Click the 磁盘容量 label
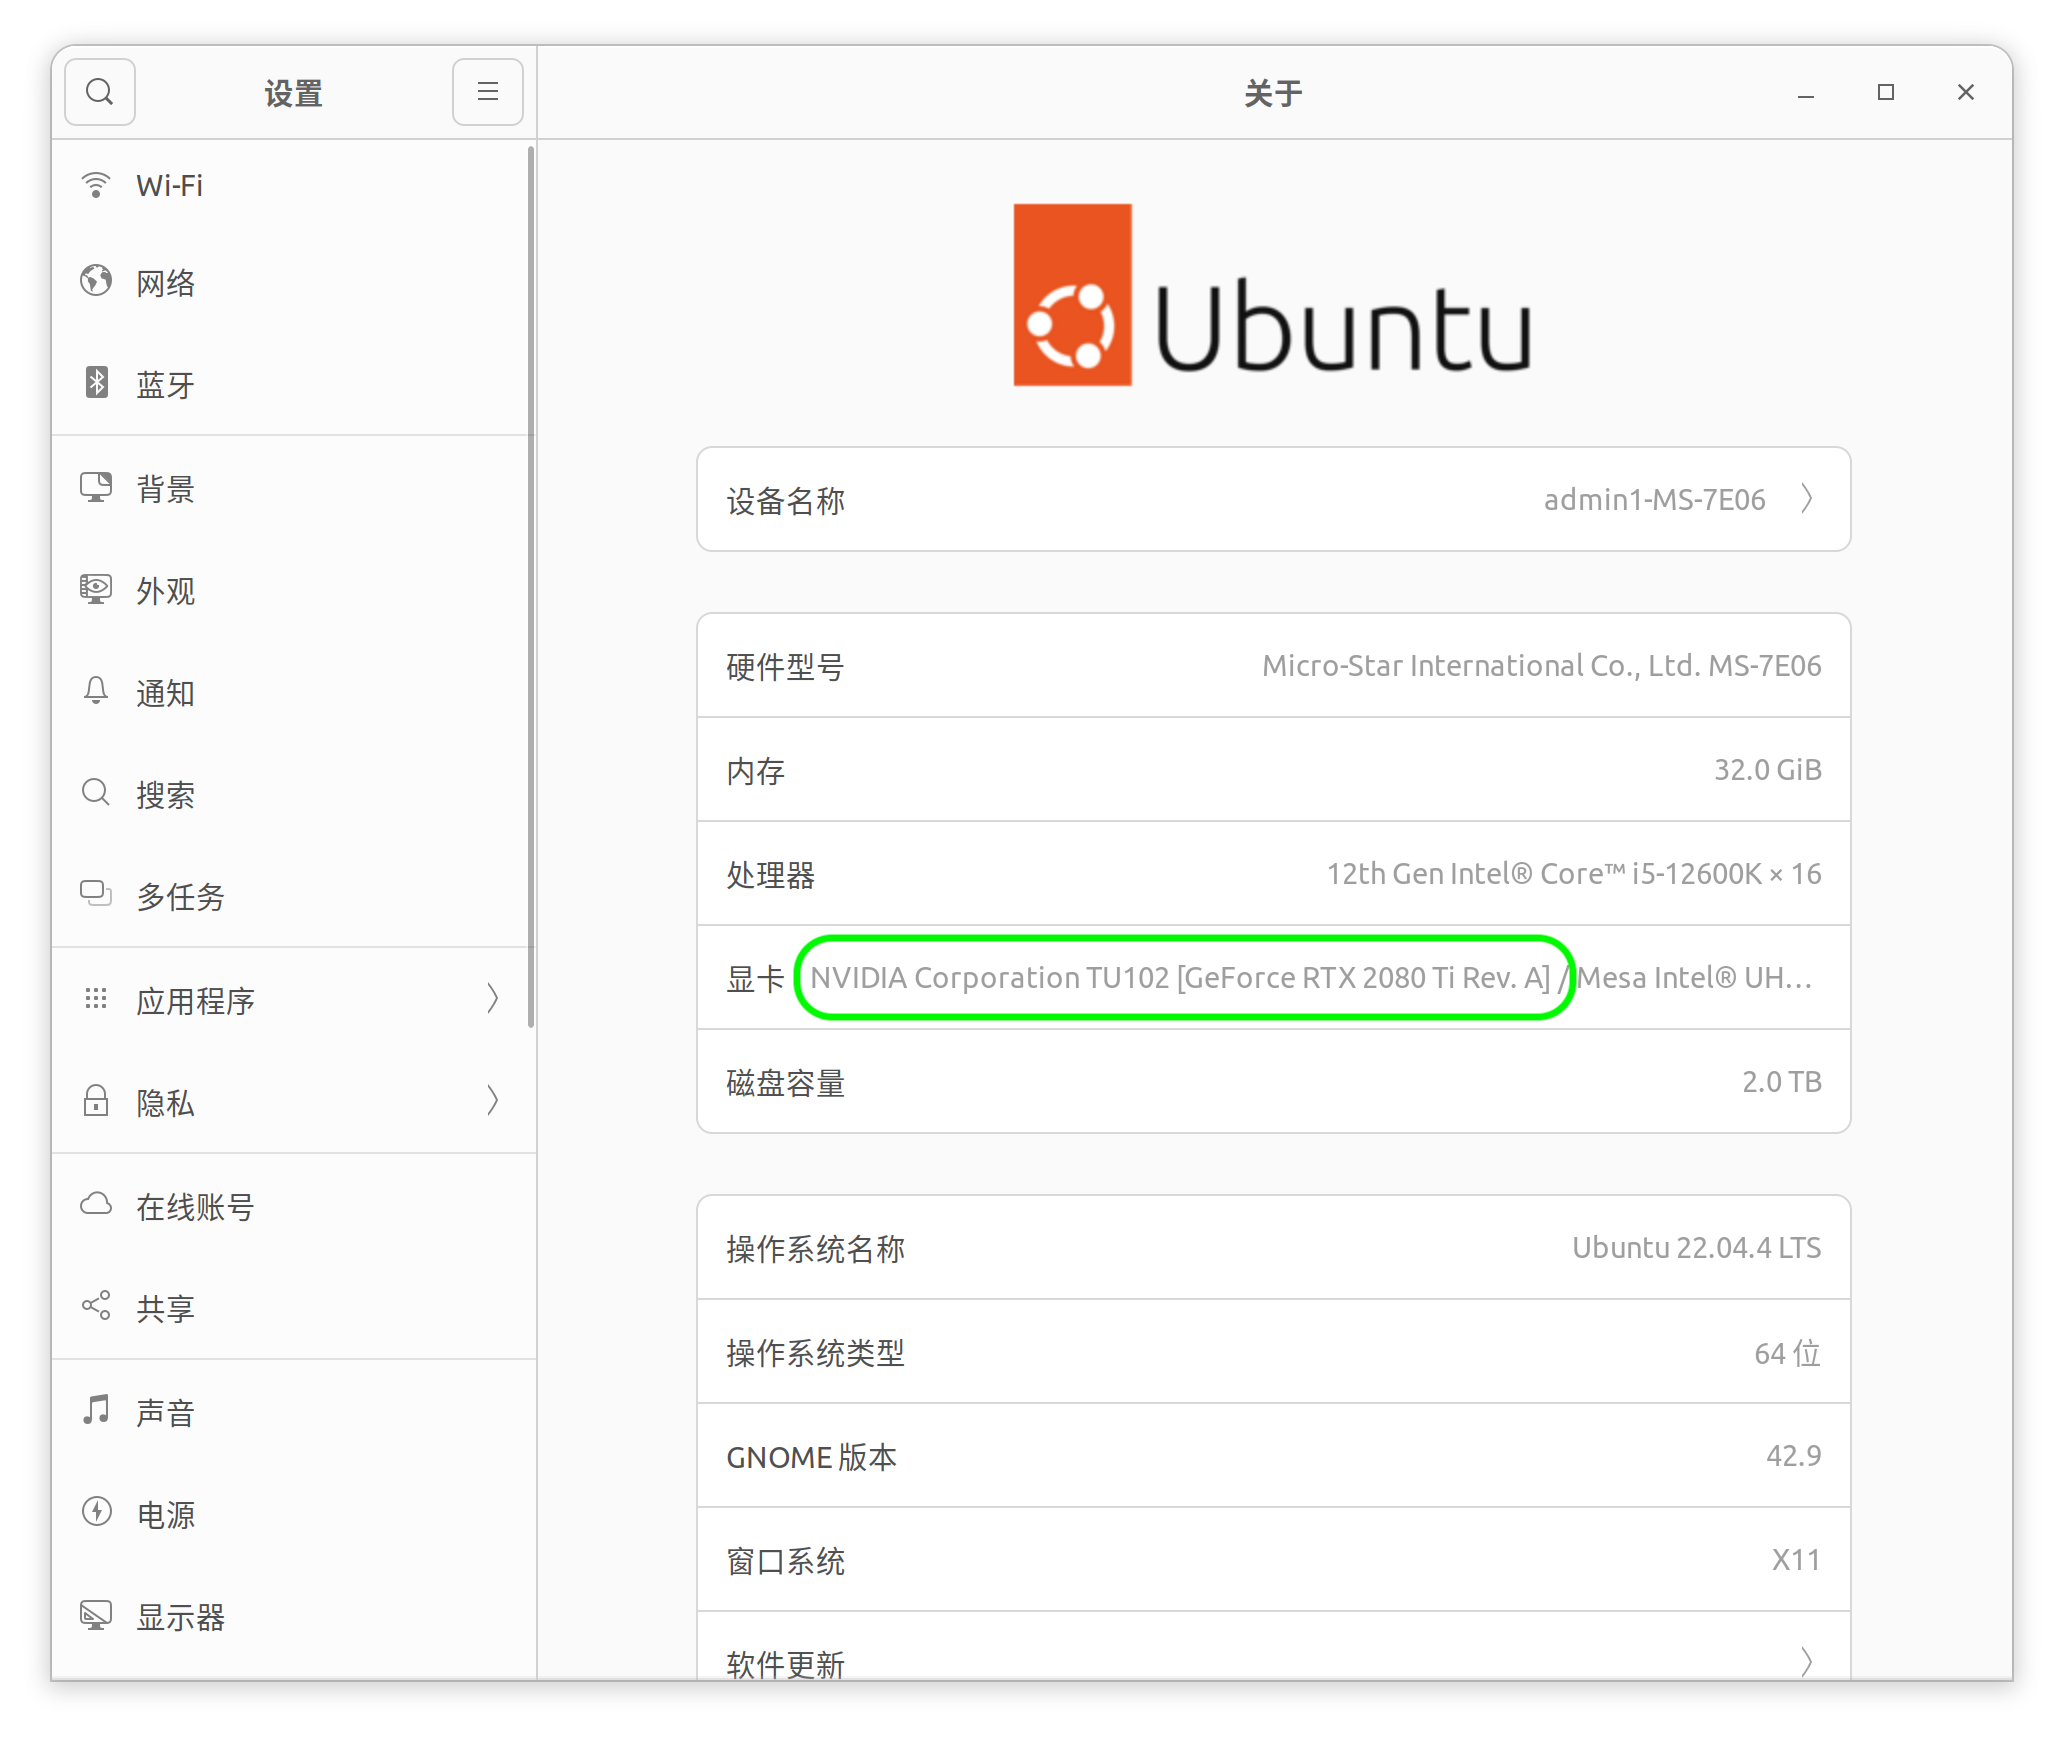Viewport: 2064px width, 1738px height. point(786,1083)
